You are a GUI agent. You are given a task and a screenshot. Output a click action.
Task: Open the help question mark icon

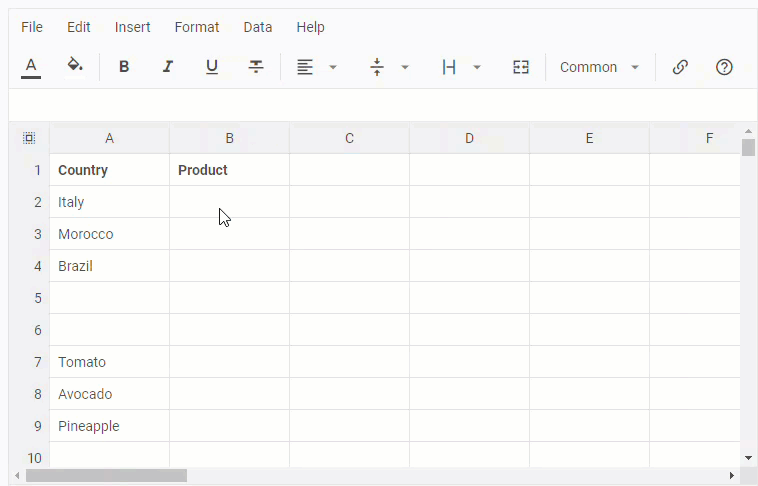tap(724, 67)
